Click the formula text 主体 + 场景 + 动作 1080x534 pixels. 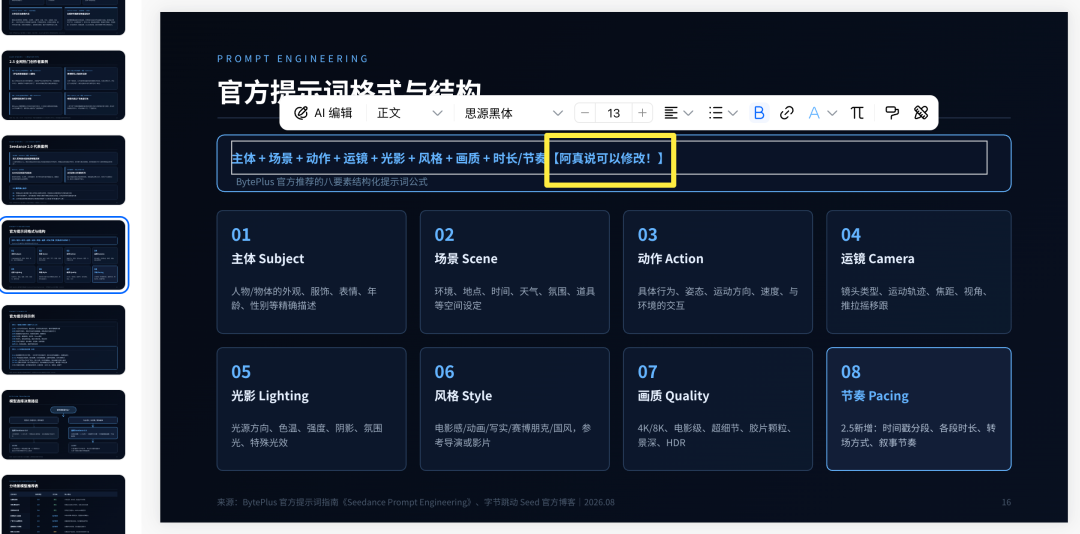point(281,158)
